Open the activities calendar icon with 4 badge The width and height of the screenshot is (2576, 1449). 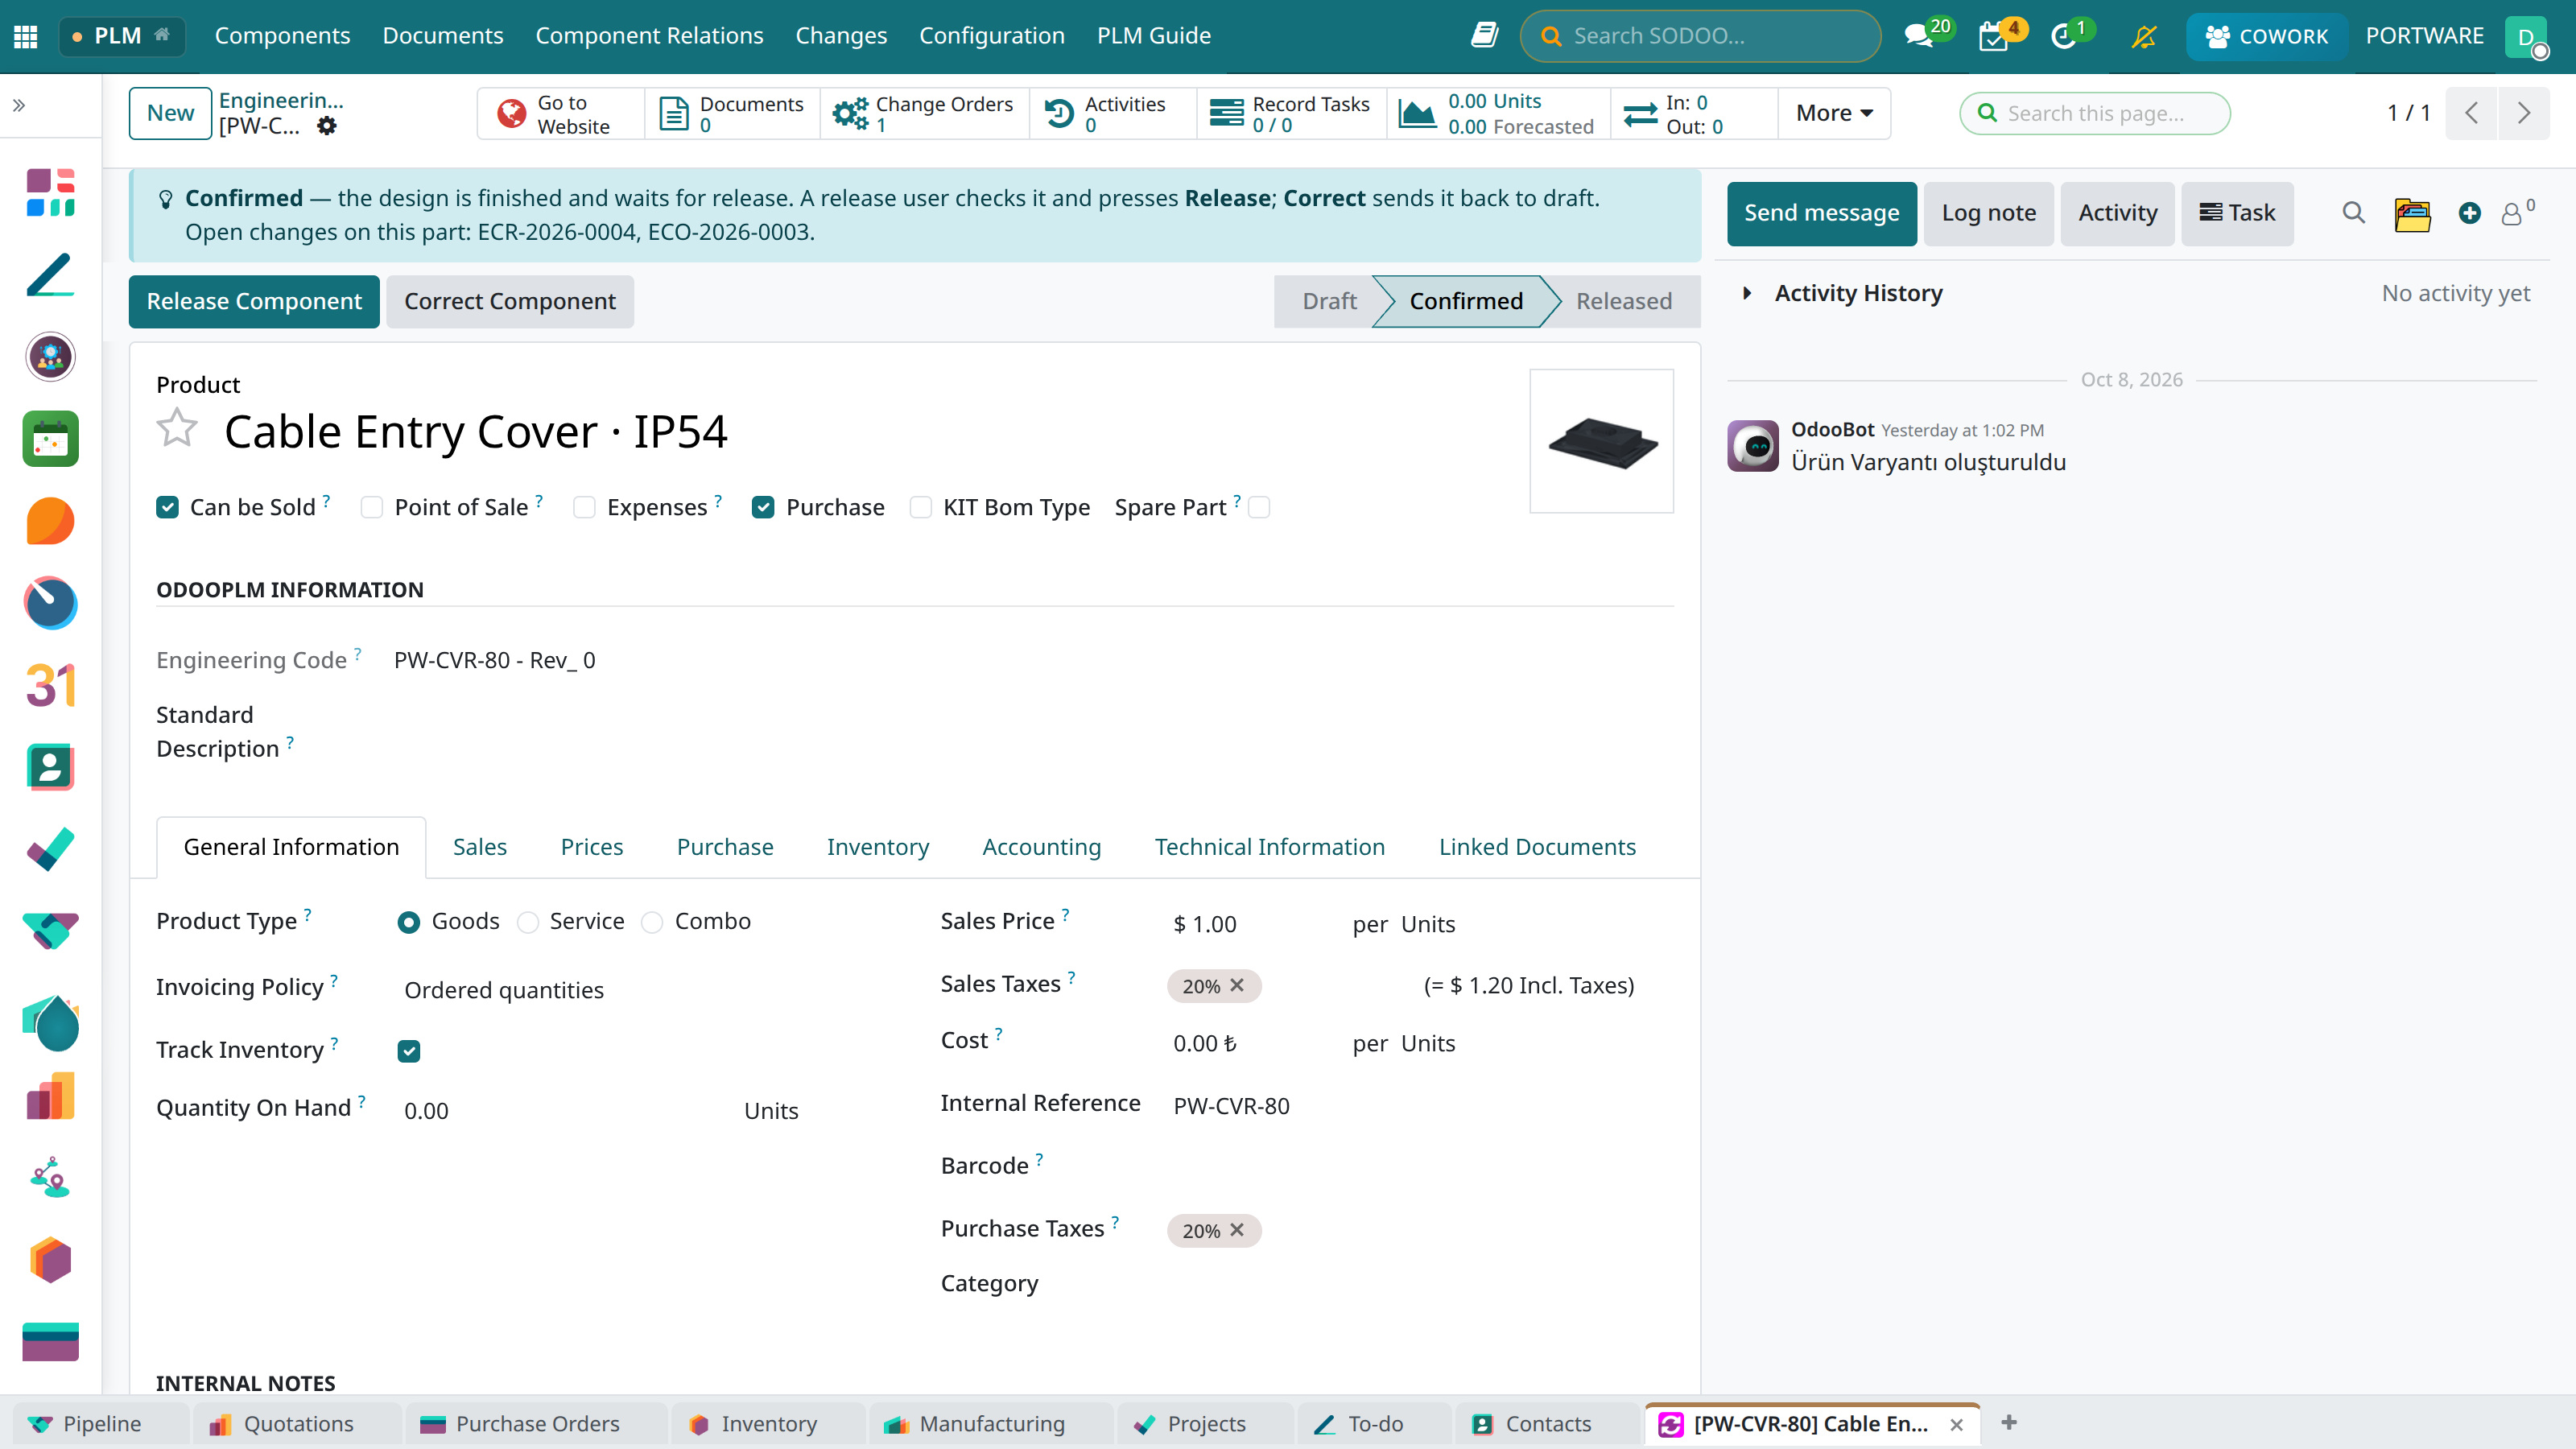[x=1994, y=36]
